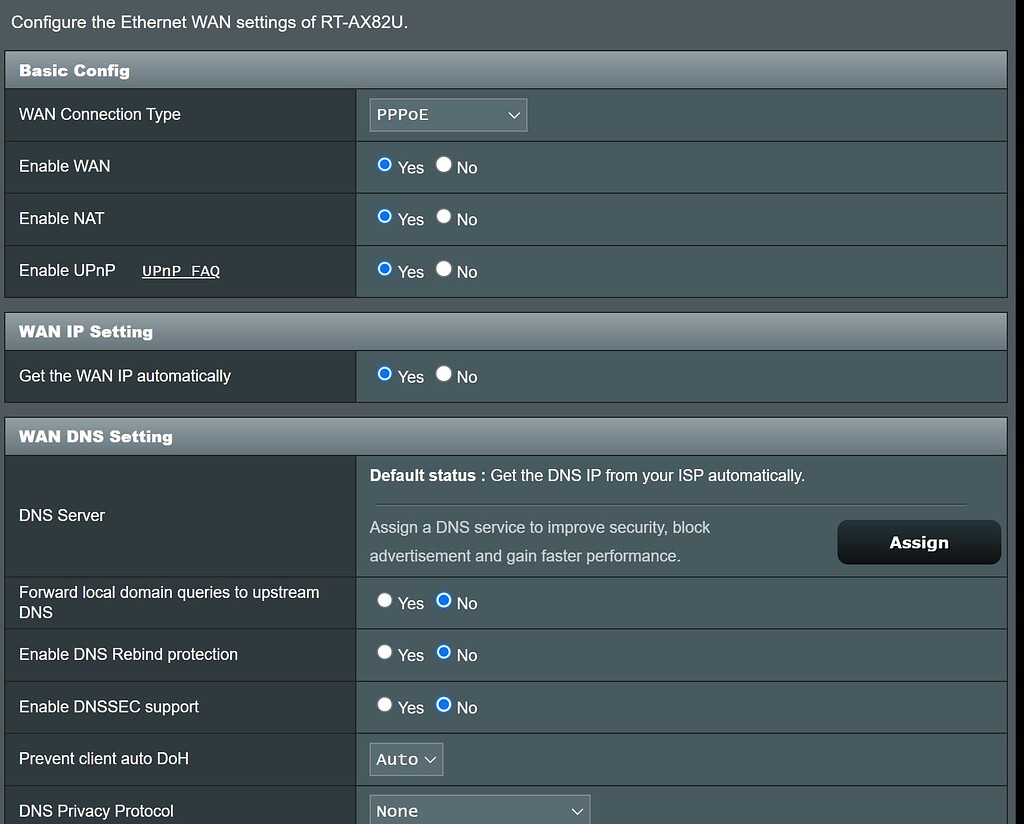Select Yes for Enable WAN
1024x824 pixels.
pyautogui.click(x=383, y=165)
